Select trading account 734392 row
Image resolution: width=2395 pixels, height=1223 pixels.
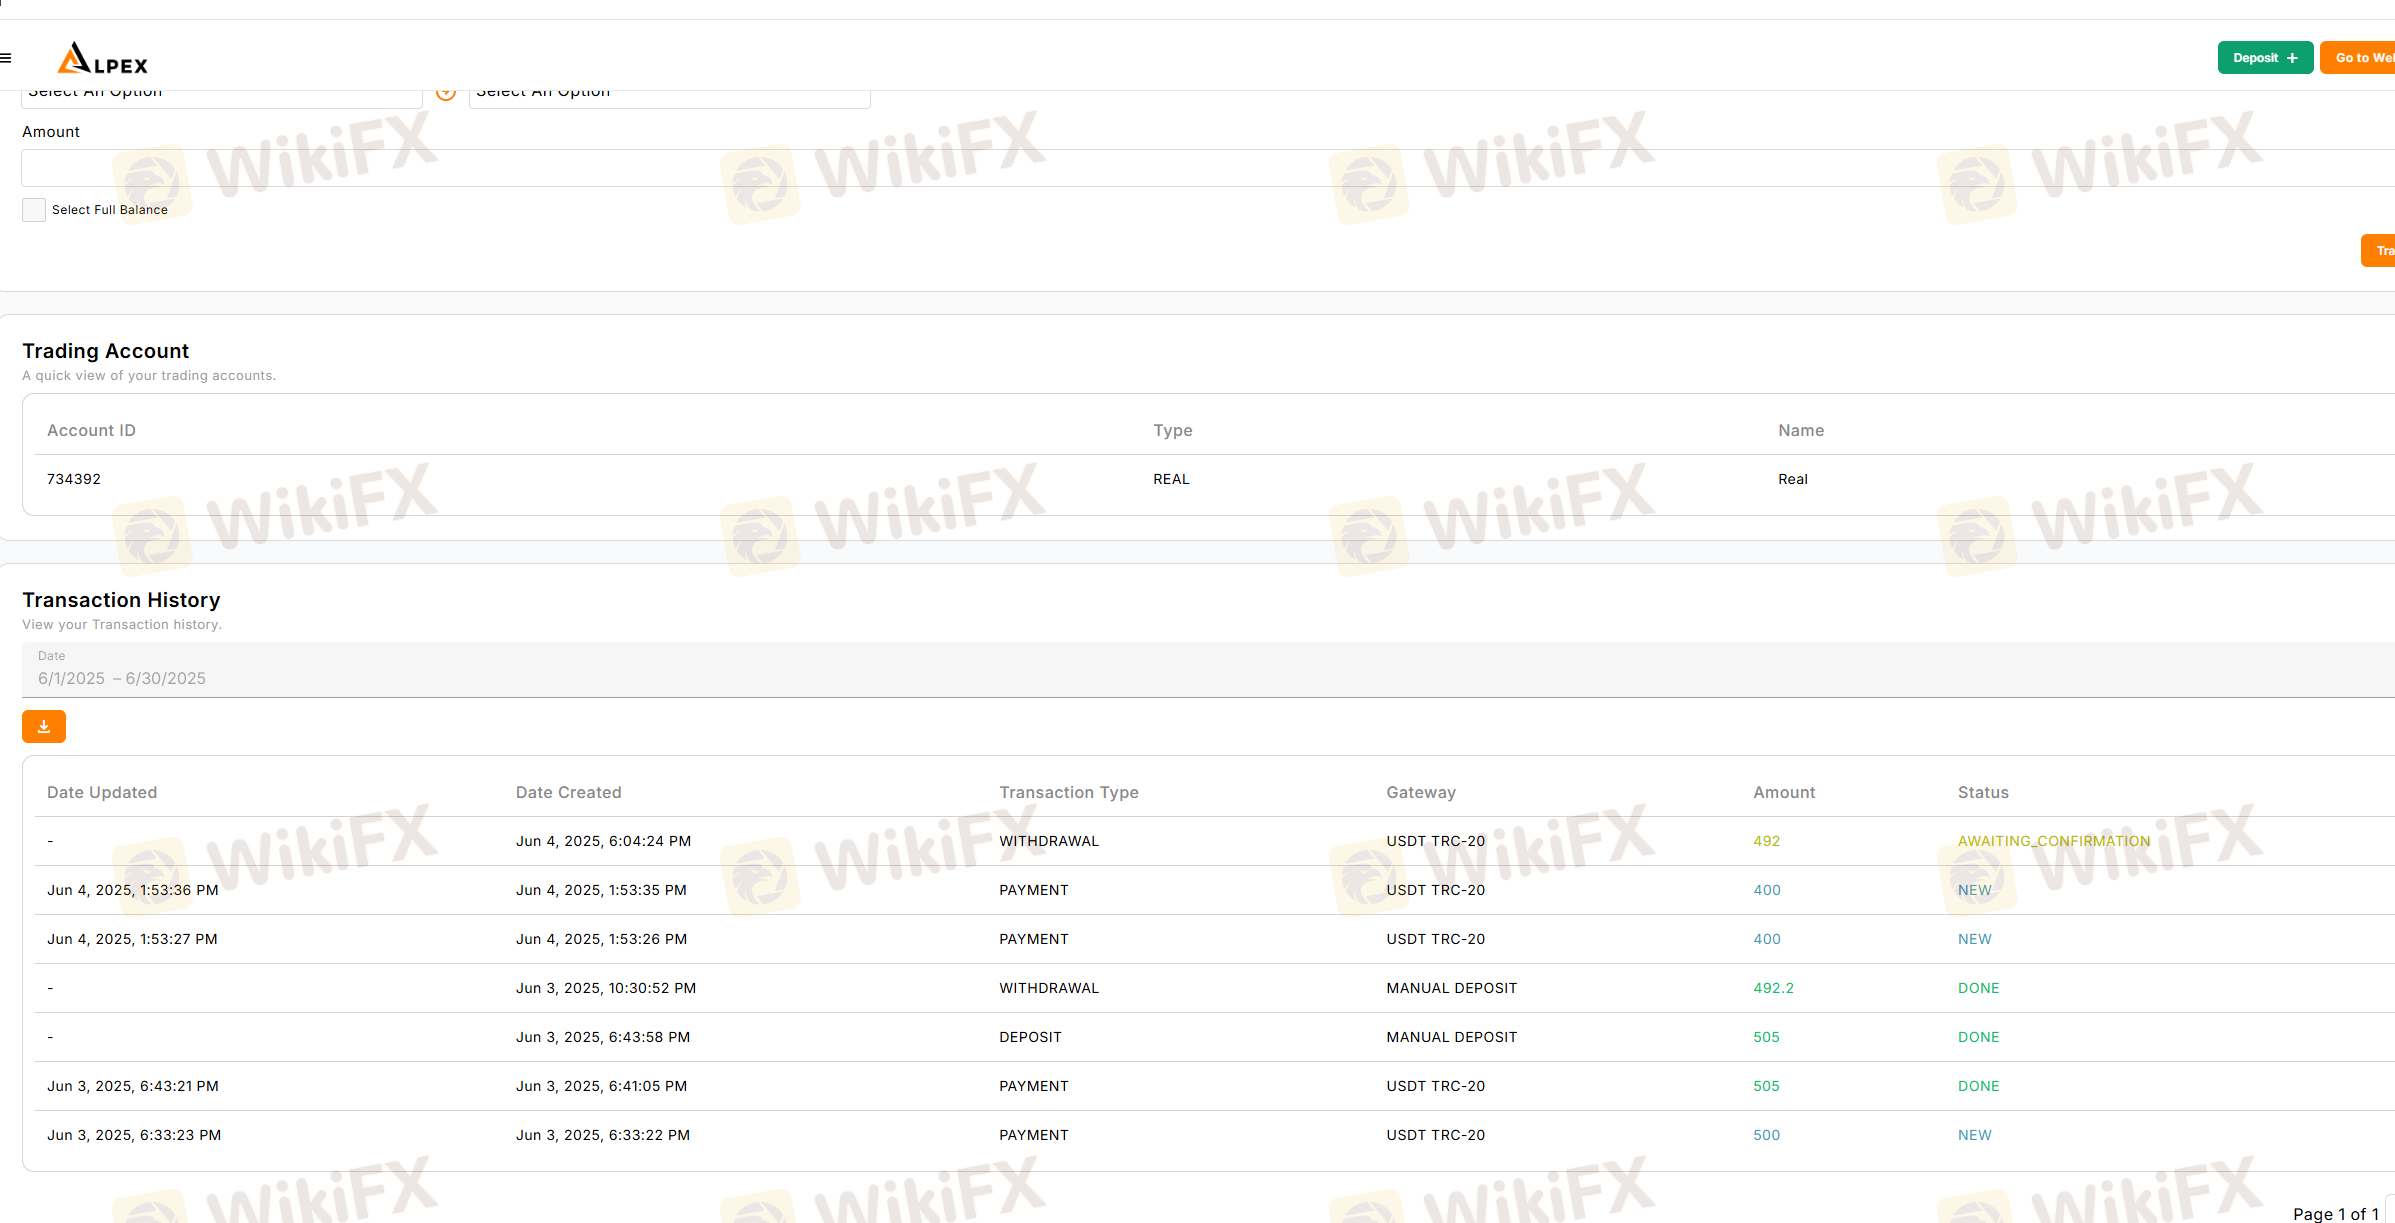[x=74, y=479]
